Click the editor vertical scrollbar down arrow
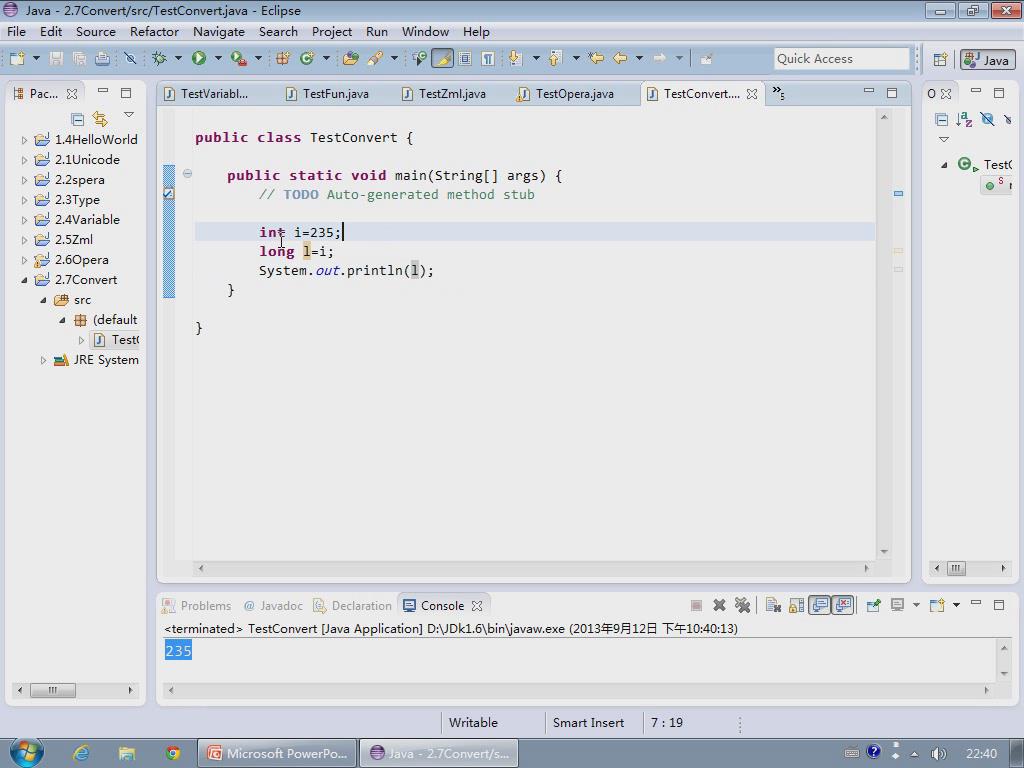 884,552
